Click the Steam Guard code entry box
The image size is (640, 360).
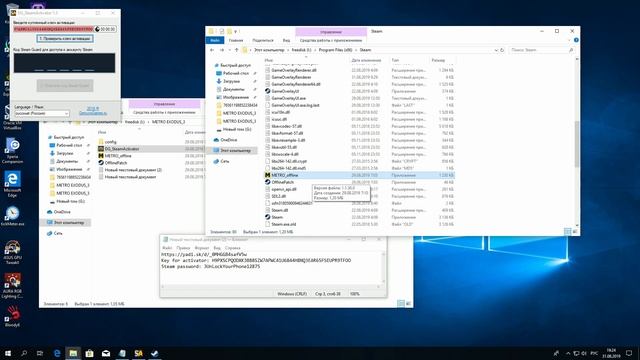pos(64,63)
